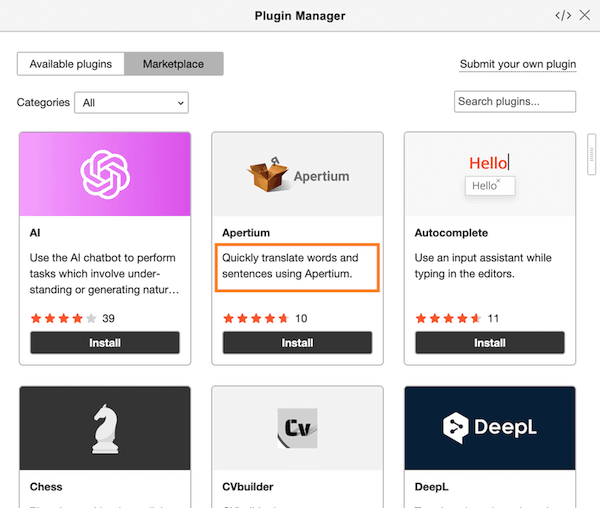Select the CVbuilder plugin title
The image size is (600, 508).
[x=248, y=487]
